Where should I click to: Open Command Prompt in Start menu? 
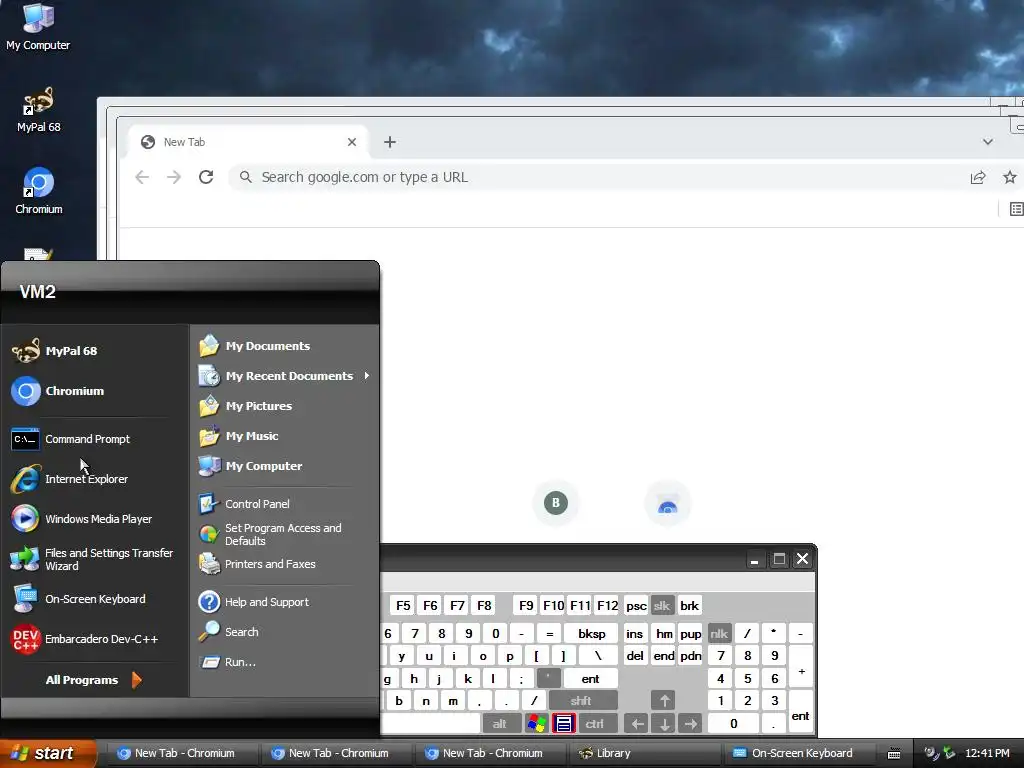pyautogui.click(x=71, y=439)
